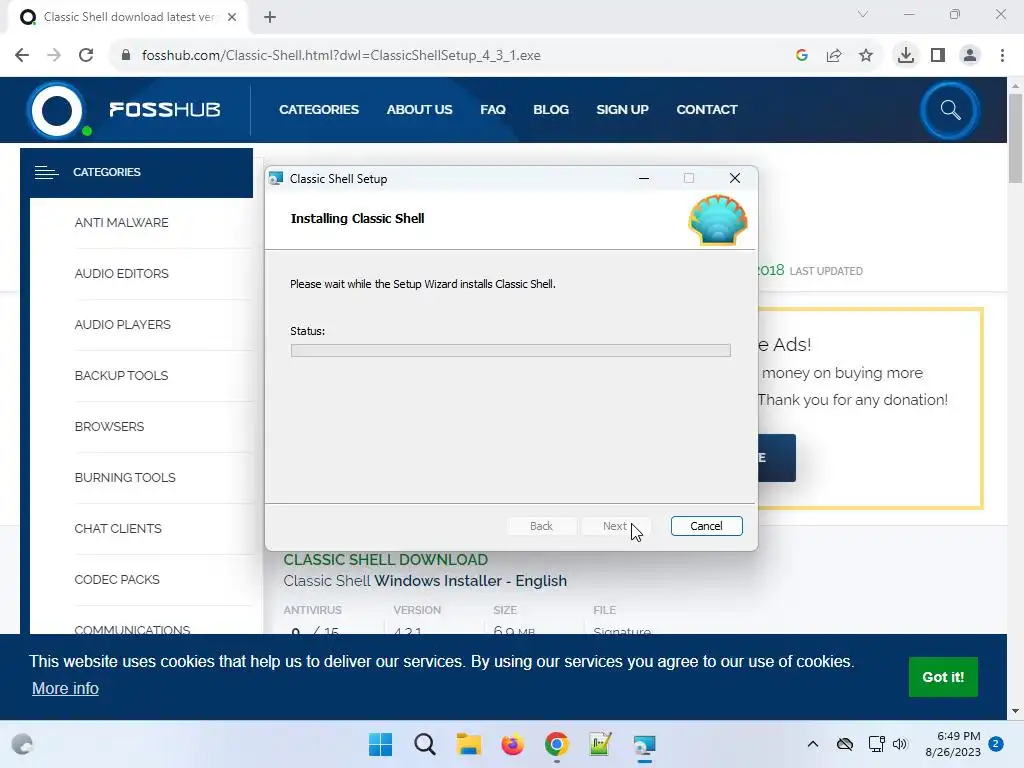1024x768 pixels.
Task: Click the sidebar CATEGORIES header
Action: (136, 172)
